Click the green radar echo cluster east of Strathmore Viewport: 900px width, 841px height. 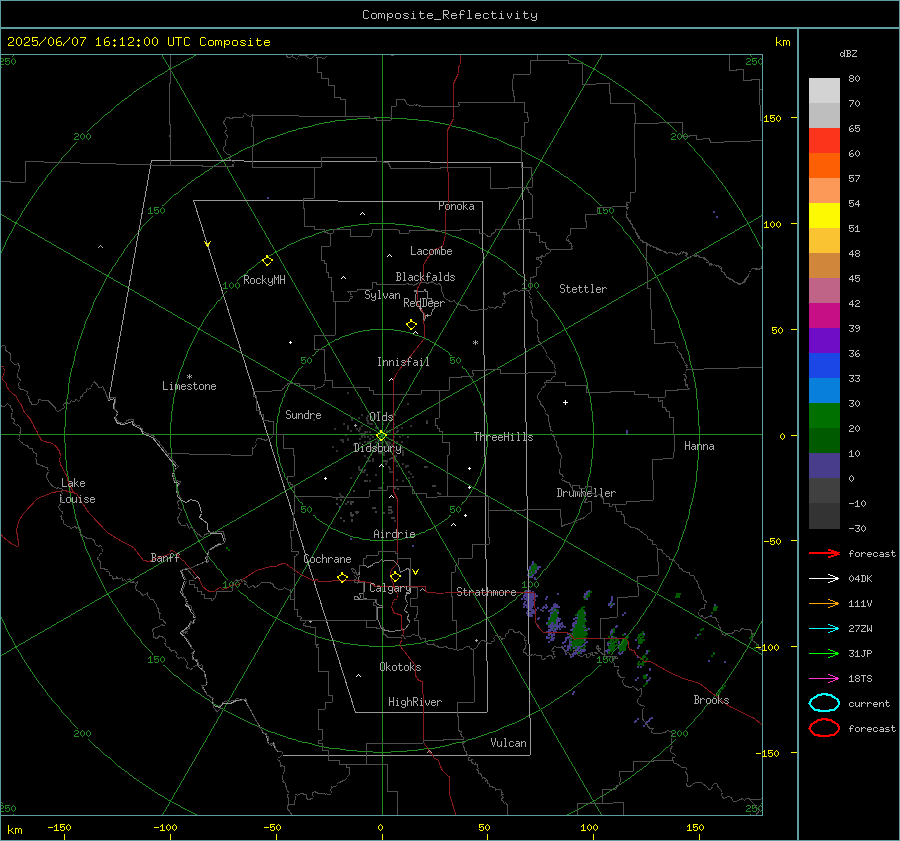coord(580,627)
